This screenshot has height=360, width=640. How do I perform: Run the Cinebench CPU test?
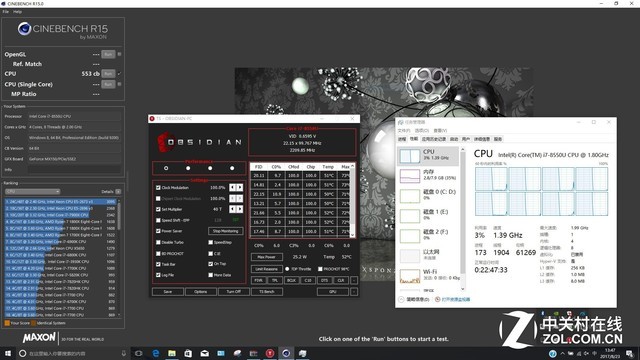(x=108, y=74)
